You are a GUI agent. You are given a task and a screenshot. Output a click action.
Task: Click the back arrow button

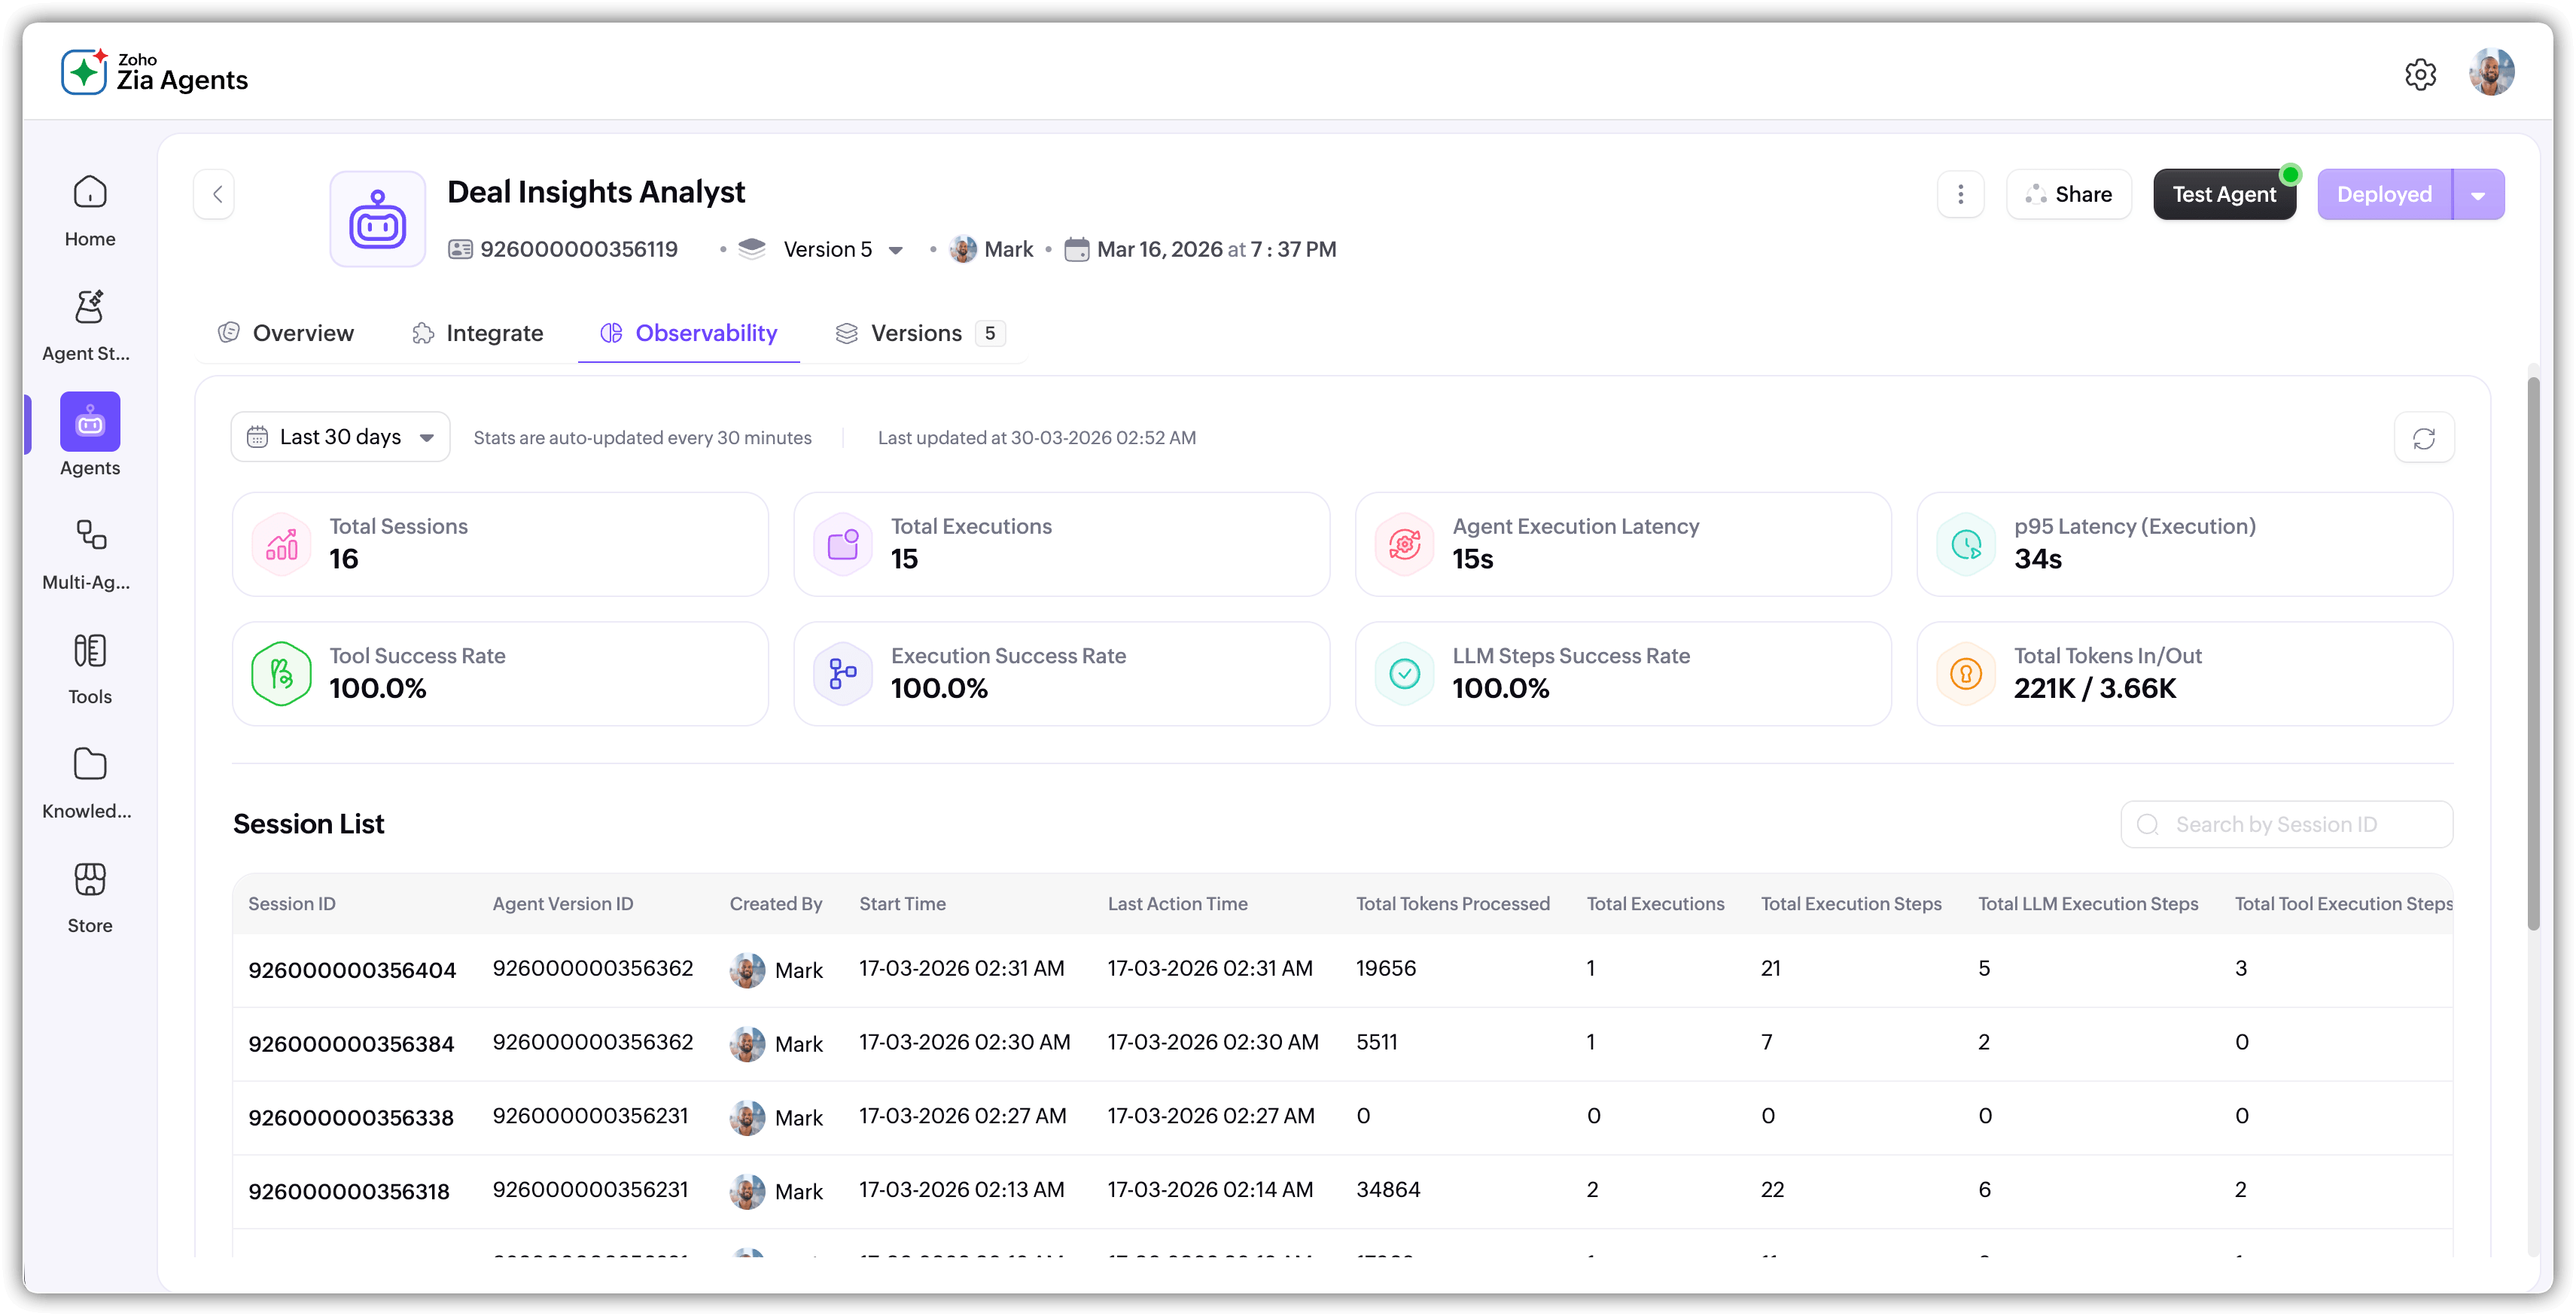click(215, 194)
